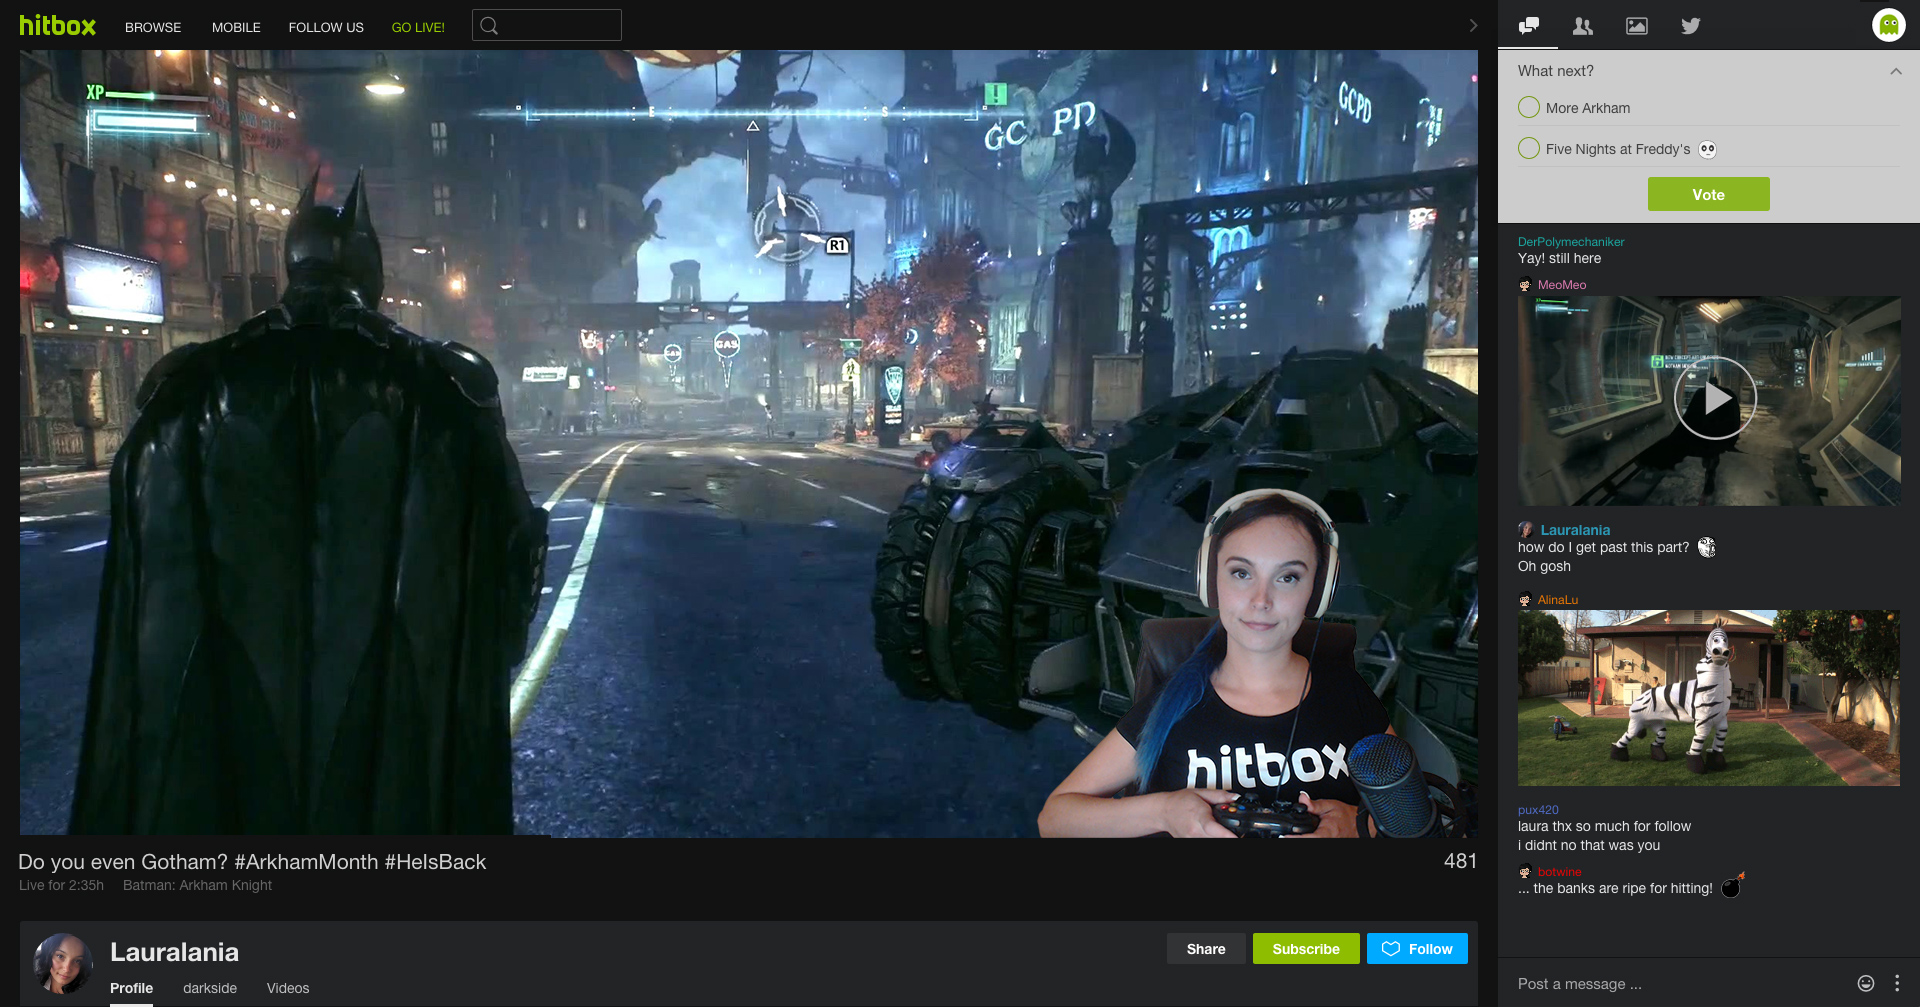Play MeoMeo's shared video clip
Viewport: 1920px width, 1007px height.
click(x=1714, y=398)
